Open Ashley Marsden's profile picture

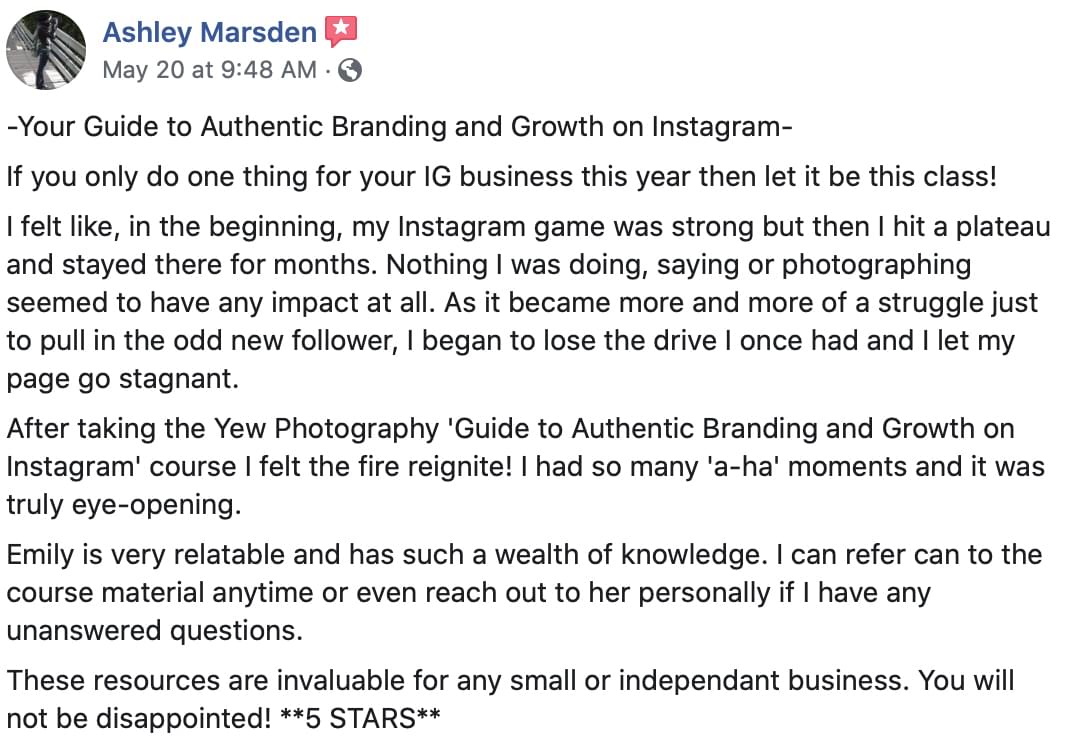46,50
